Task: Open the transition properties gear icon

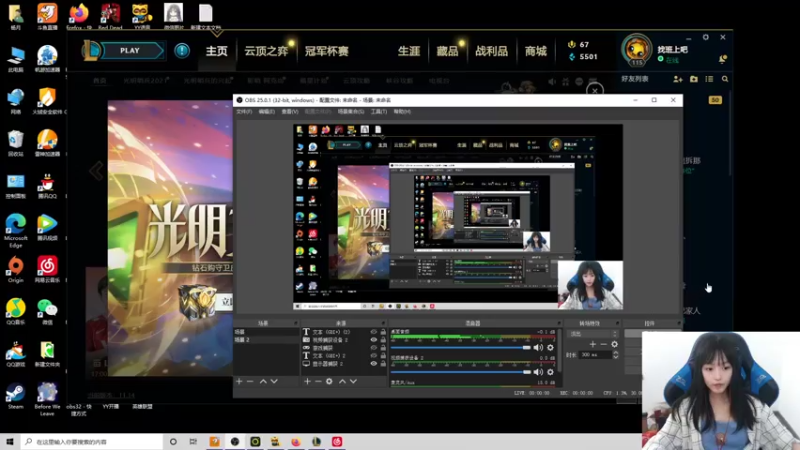Action: pyautogui.click(x=614, y=344)
